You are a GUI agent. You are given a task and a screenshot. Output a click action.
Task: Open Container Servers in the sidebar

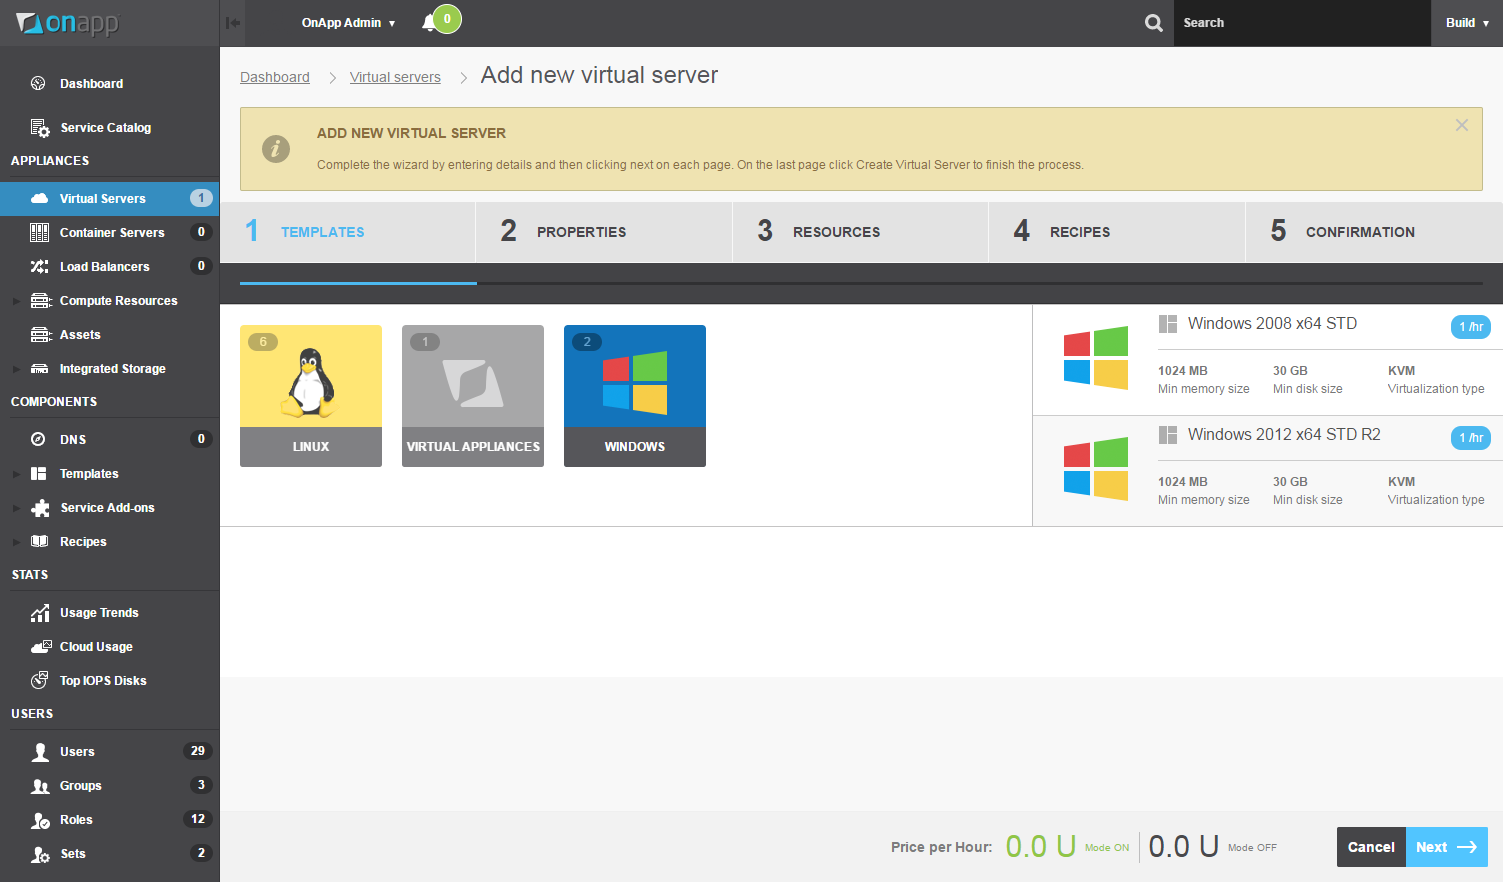point(109,232)
